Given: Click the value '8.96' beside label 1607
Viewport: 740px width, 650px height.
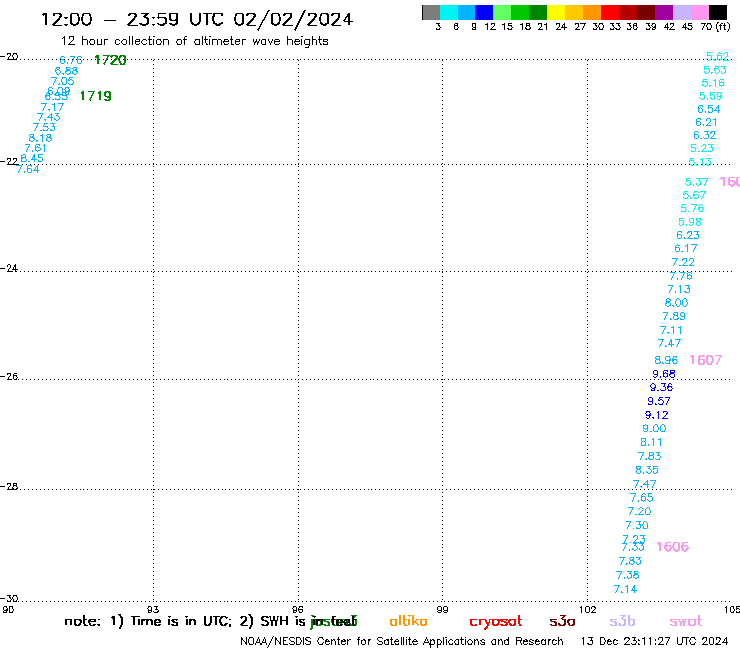Looking at the screenshot, I should [x=666, y=360].
